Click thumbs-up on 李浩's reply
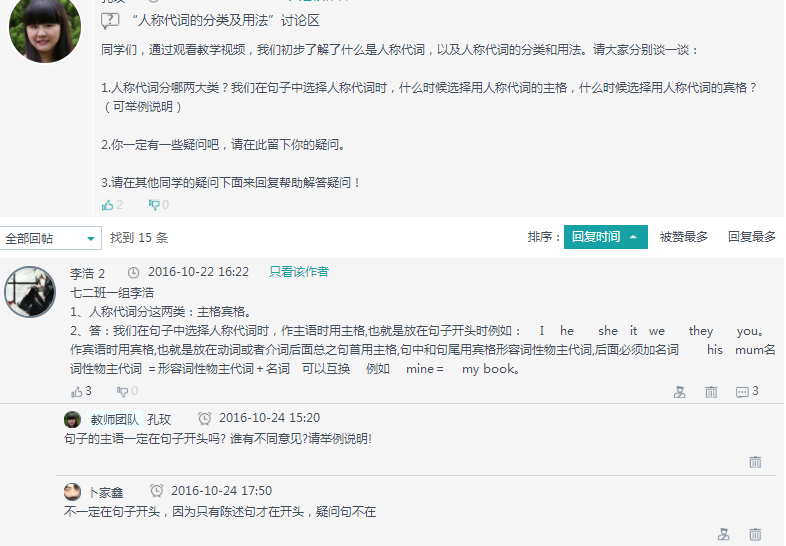 77,391
